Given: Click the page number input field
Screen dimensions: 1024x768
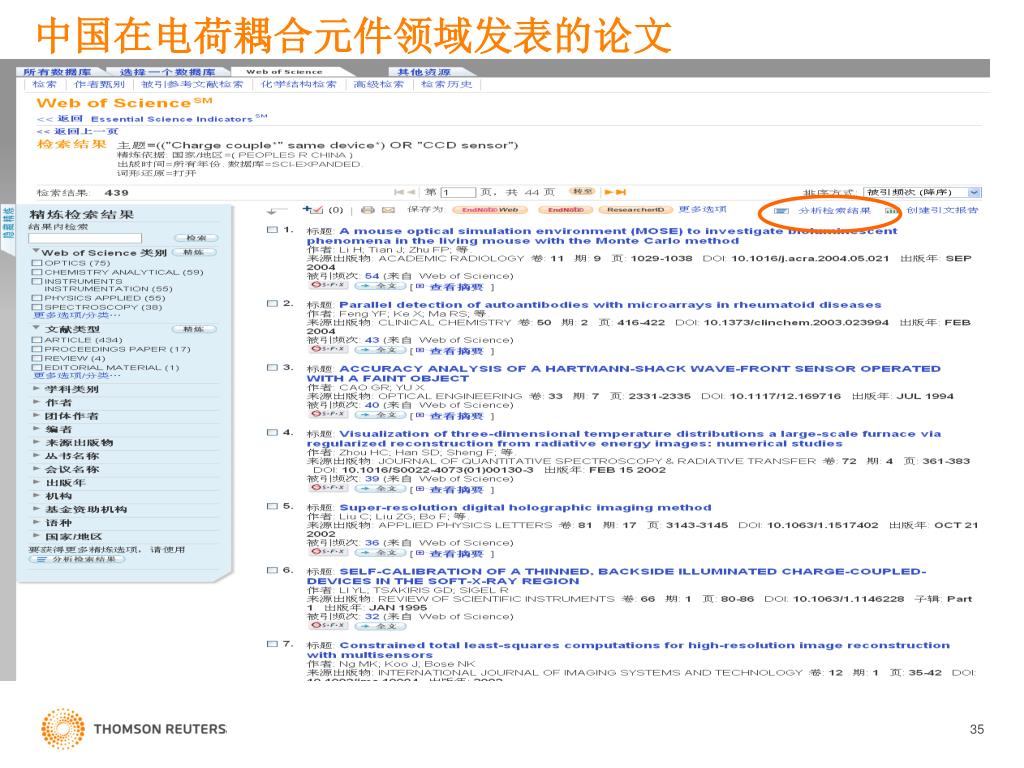Looking at the screenshot, I should click(x=458, y=192).
